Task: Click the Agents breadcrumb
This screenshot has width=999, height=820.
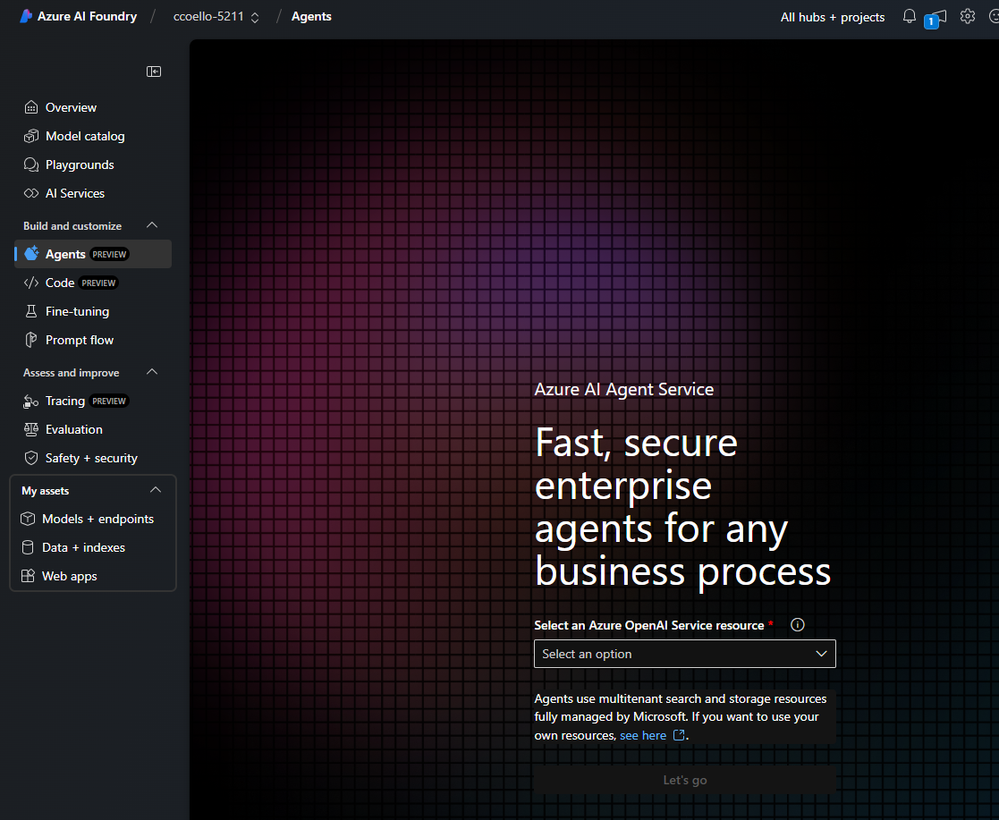Action: (312, 17)
